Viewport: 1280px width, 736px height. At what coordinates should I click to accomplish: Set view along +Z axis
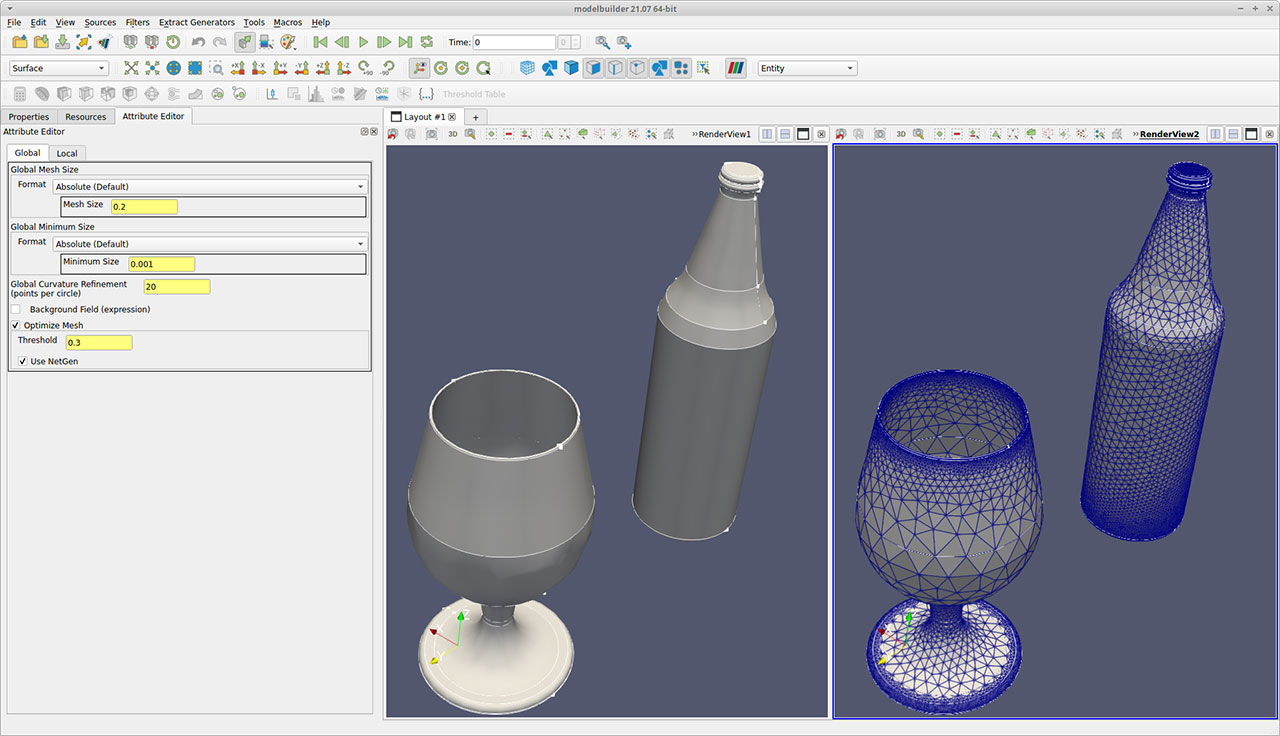(x=323, y=68)
